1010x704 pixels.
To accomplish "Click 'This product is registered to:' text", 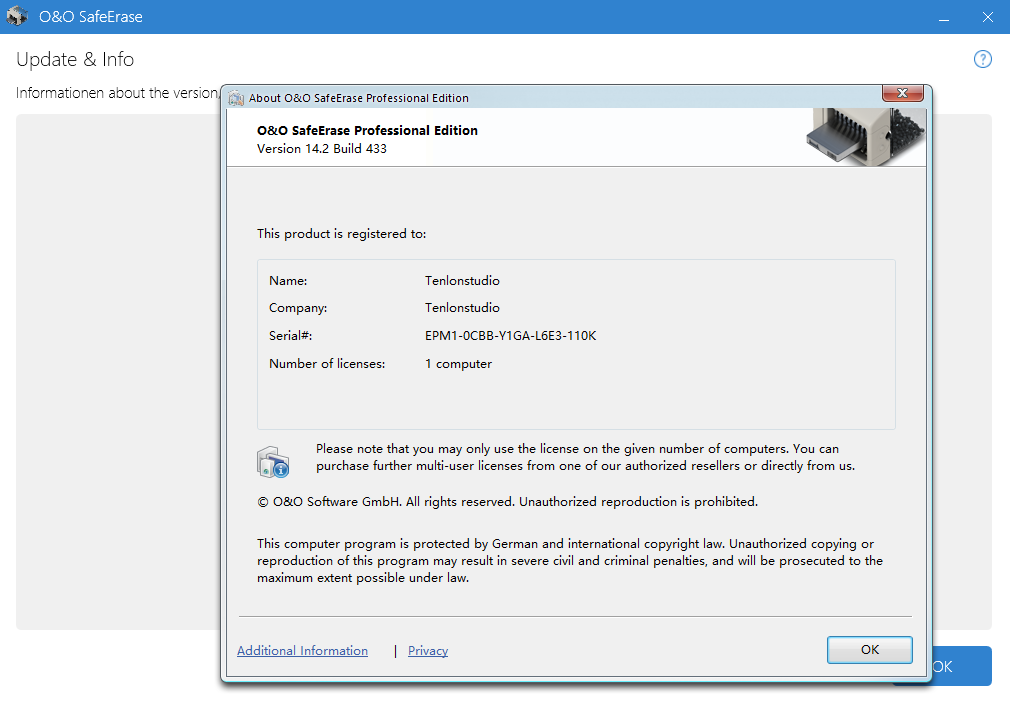I will click(341, 233).
